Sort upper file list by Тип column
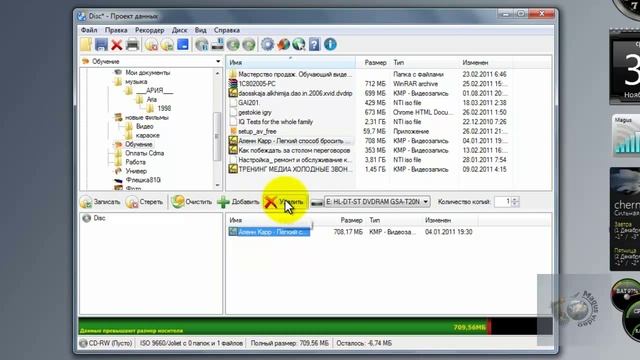The height and width of the screenshot is (360, 640). tap(399, 63)
